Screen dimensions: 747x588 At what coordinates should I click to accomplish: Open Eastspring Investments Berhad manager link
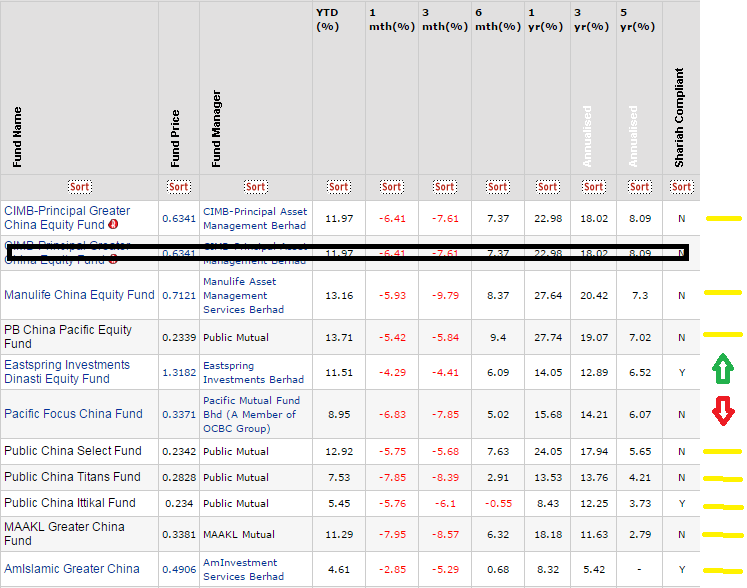(253, 373)
